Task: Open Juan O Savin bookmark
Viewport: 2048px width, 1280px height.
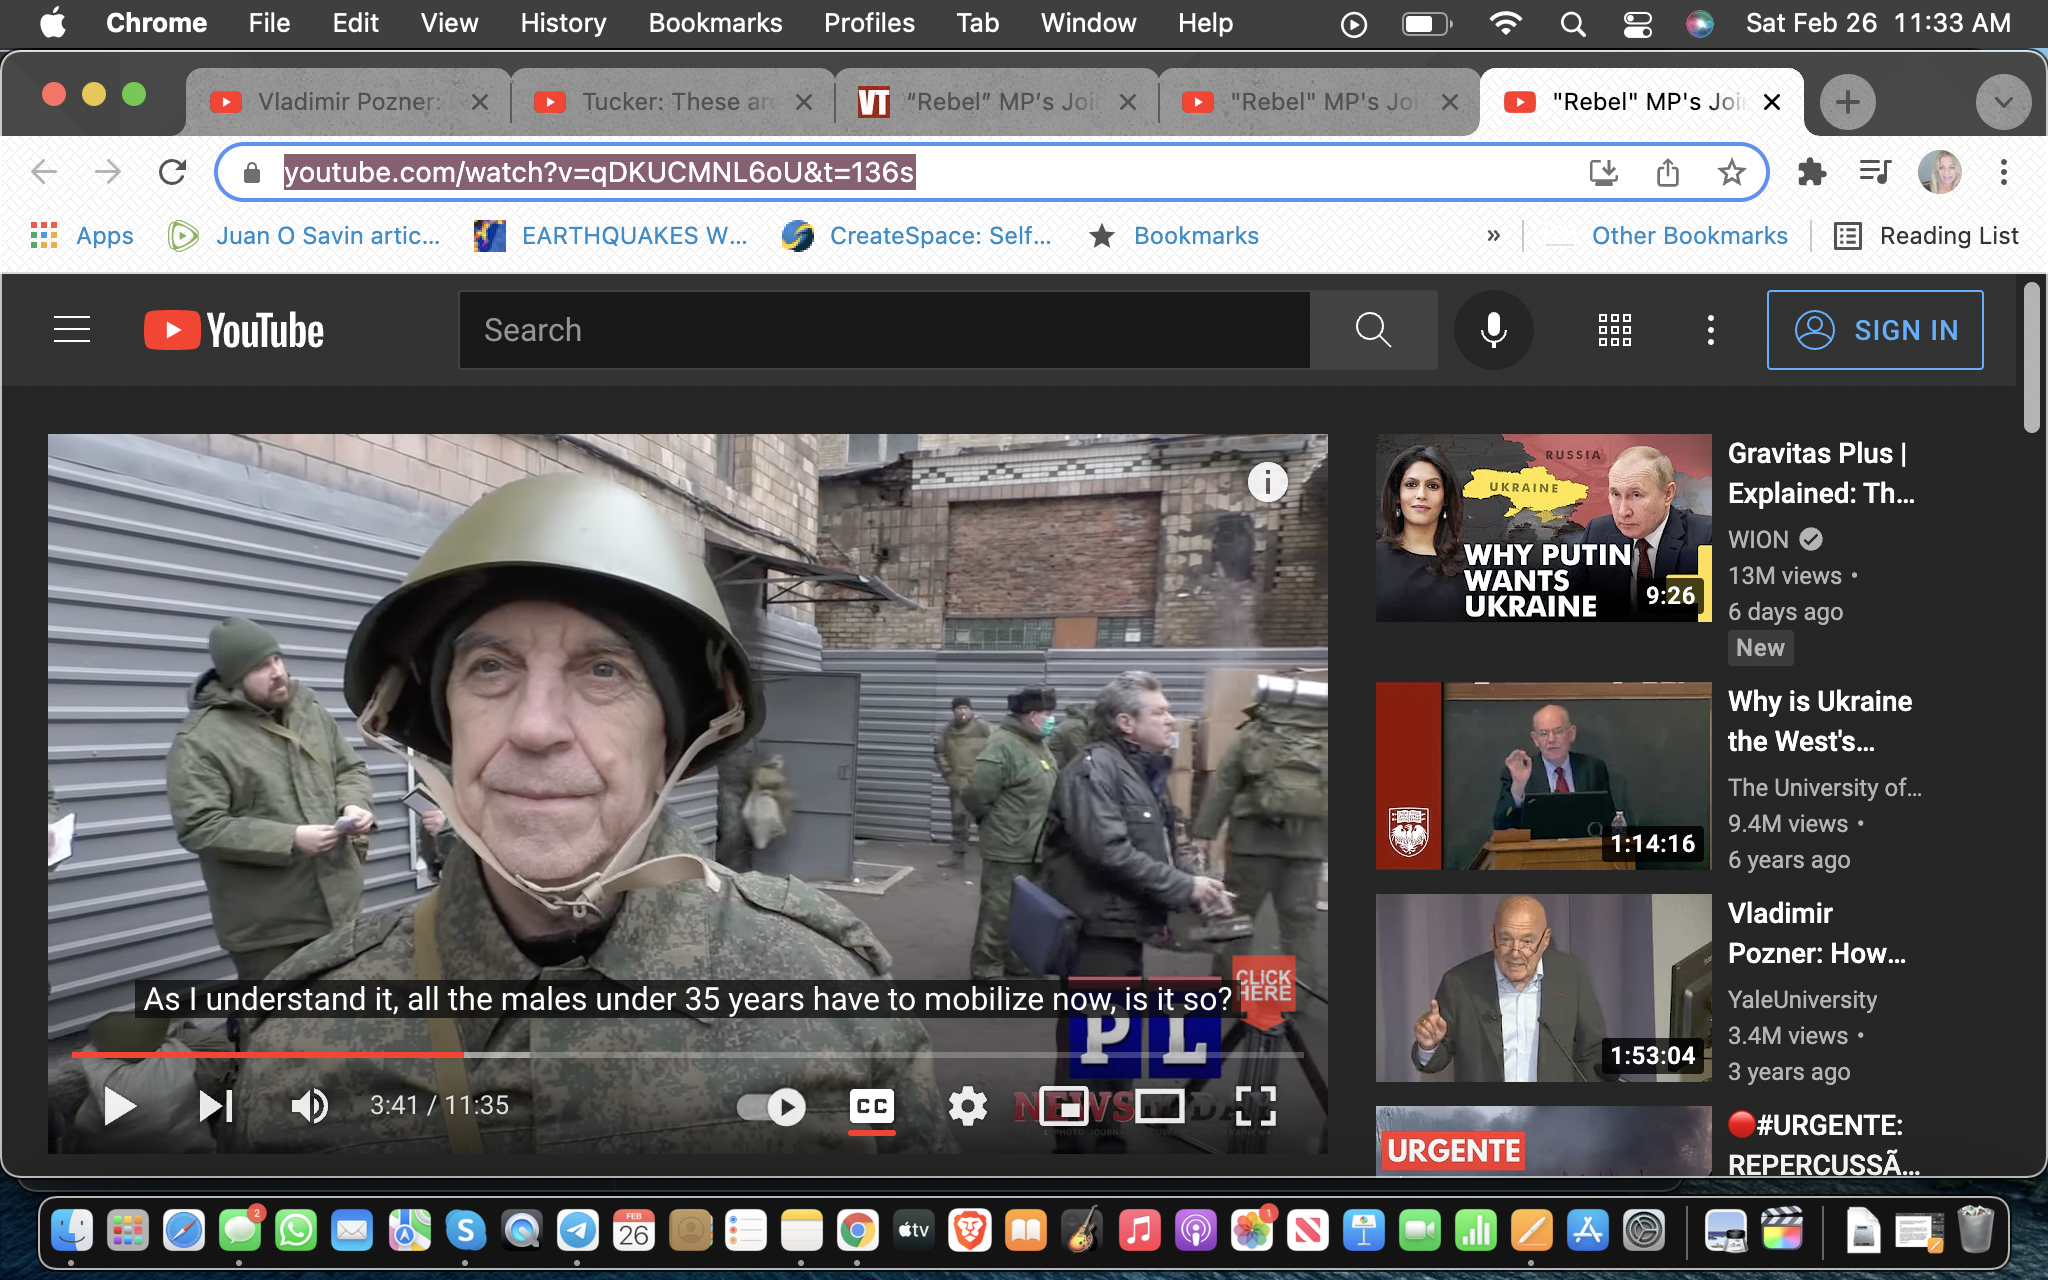Action: pyautogui.click(x=305, y=236)
